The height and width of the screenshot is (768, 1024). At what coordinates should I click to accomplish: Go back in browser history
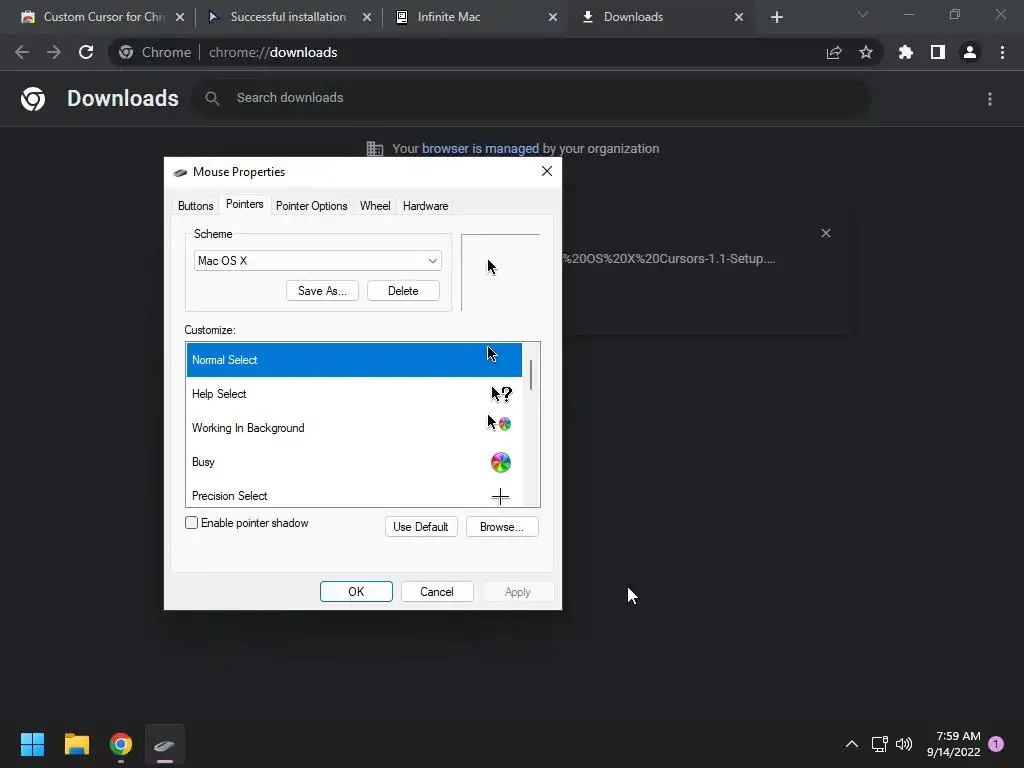pyautogui.click(x=22, y=52)
